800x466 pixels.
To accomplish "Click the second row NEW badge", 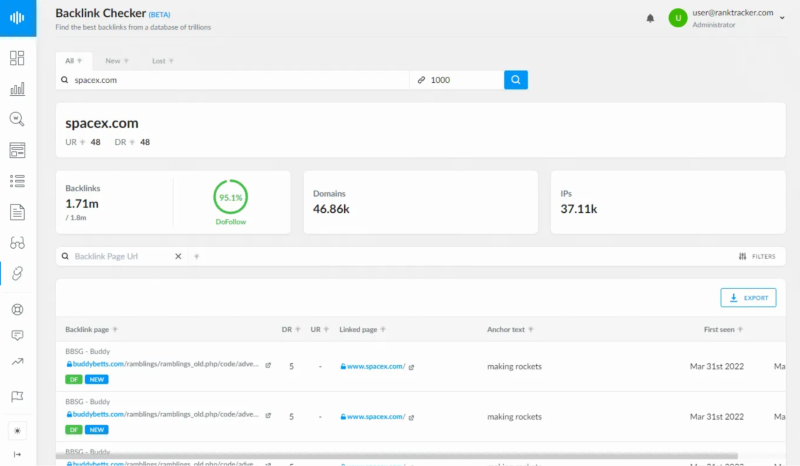I will point(96,430).
